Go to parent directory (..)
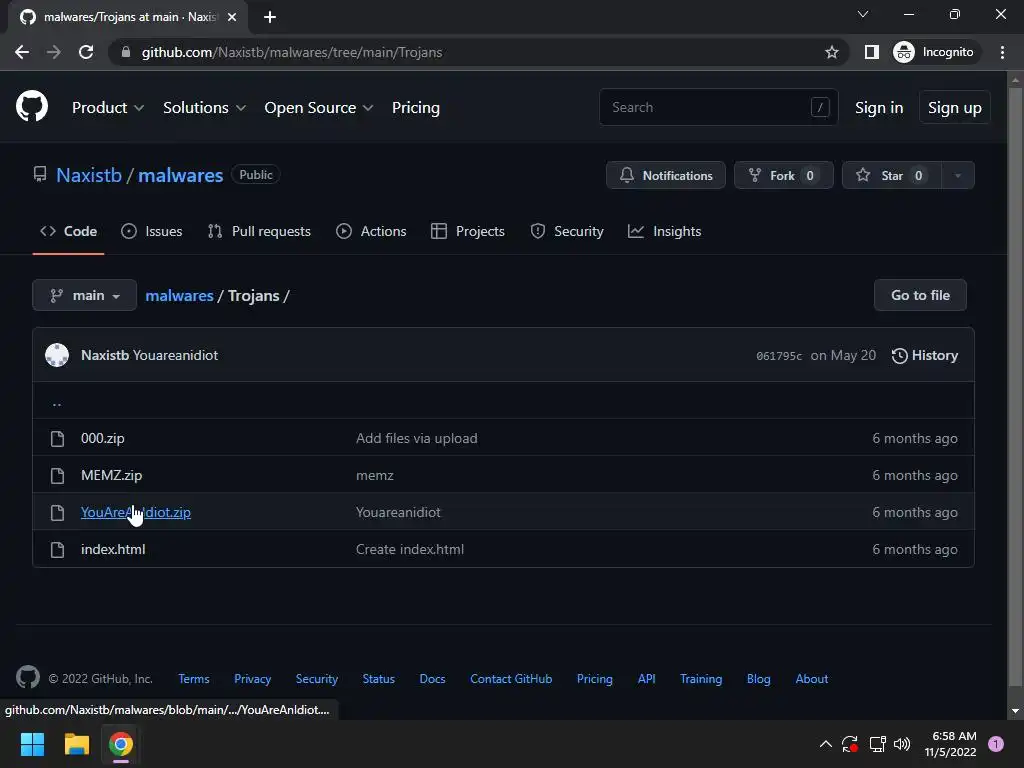The height and width of the screenshot is (768, 1024). [57, 402]
